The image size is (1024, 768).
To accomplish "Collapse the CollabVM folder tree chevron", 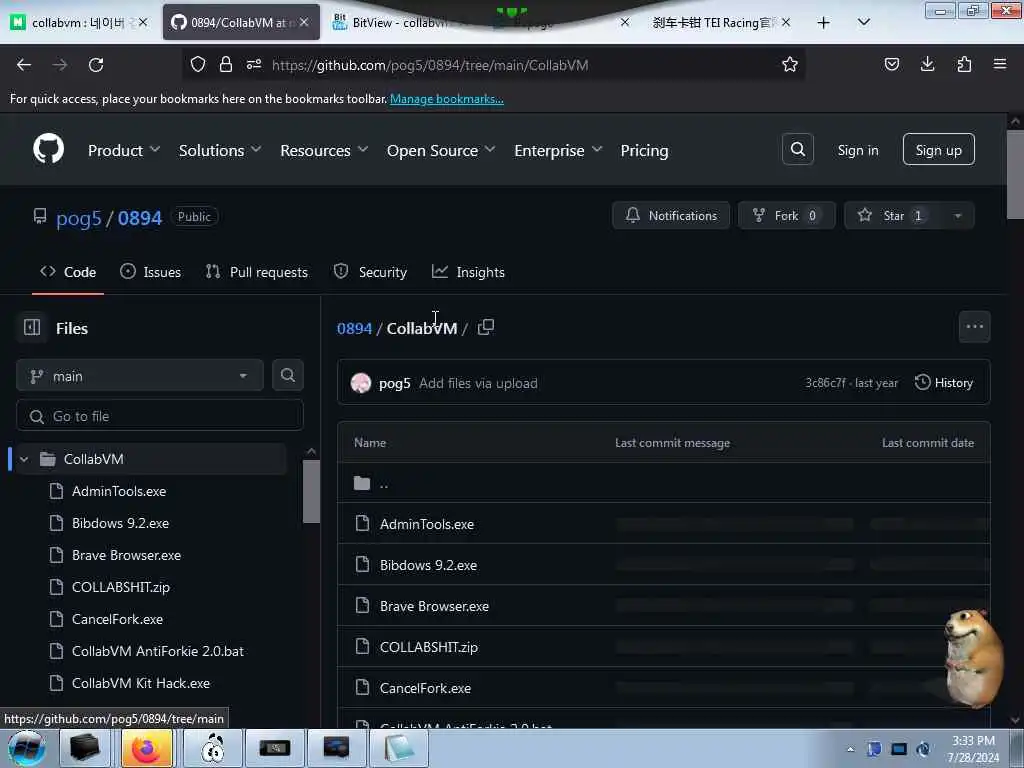I will (24, 459).
